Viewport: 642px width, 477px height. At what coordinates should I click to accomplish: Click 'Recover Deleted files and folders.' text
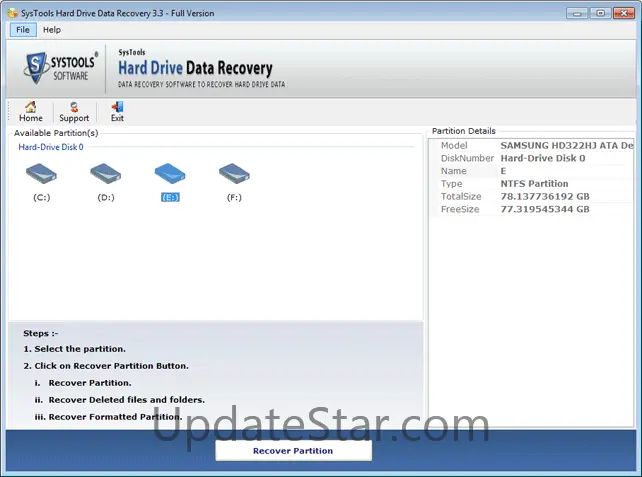(x=127, y=400)
